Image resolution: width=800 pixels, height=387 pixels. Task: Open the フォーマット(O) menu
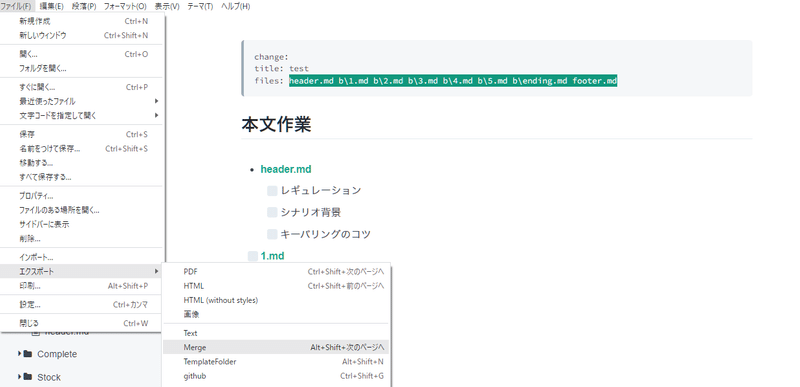(x=125, y=7)
